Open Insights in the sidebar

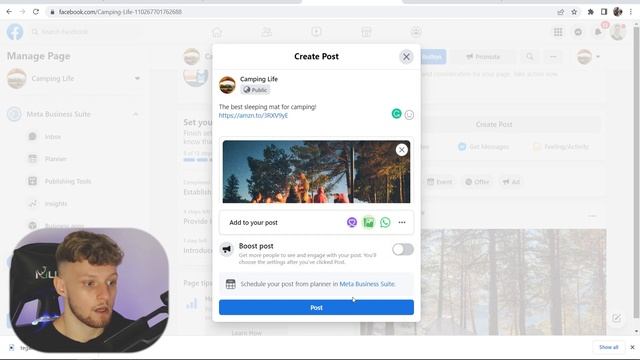tap(56, 203)
